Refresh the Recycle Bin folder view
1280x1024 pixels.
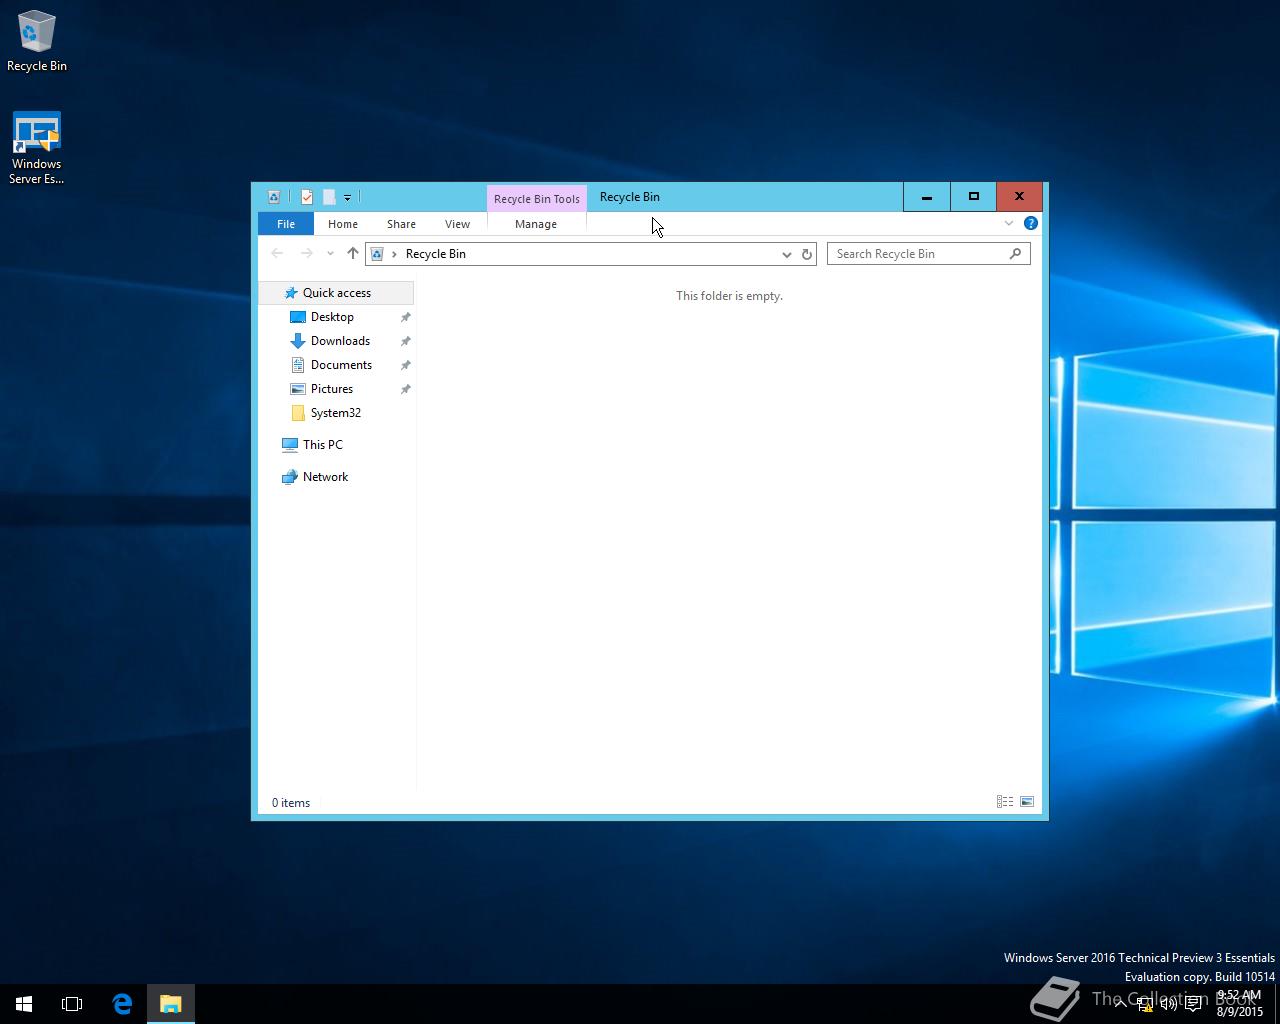click(x=807, y=254)
